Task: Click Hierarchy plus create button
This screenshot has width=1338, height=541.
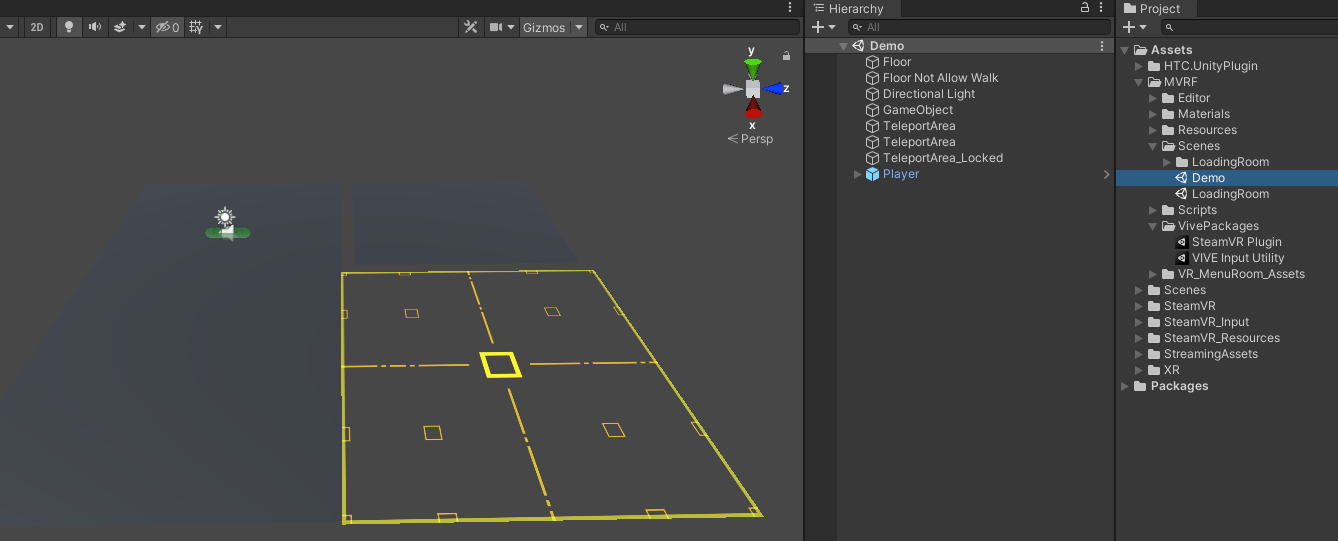Action: click(x=817, y=27)
